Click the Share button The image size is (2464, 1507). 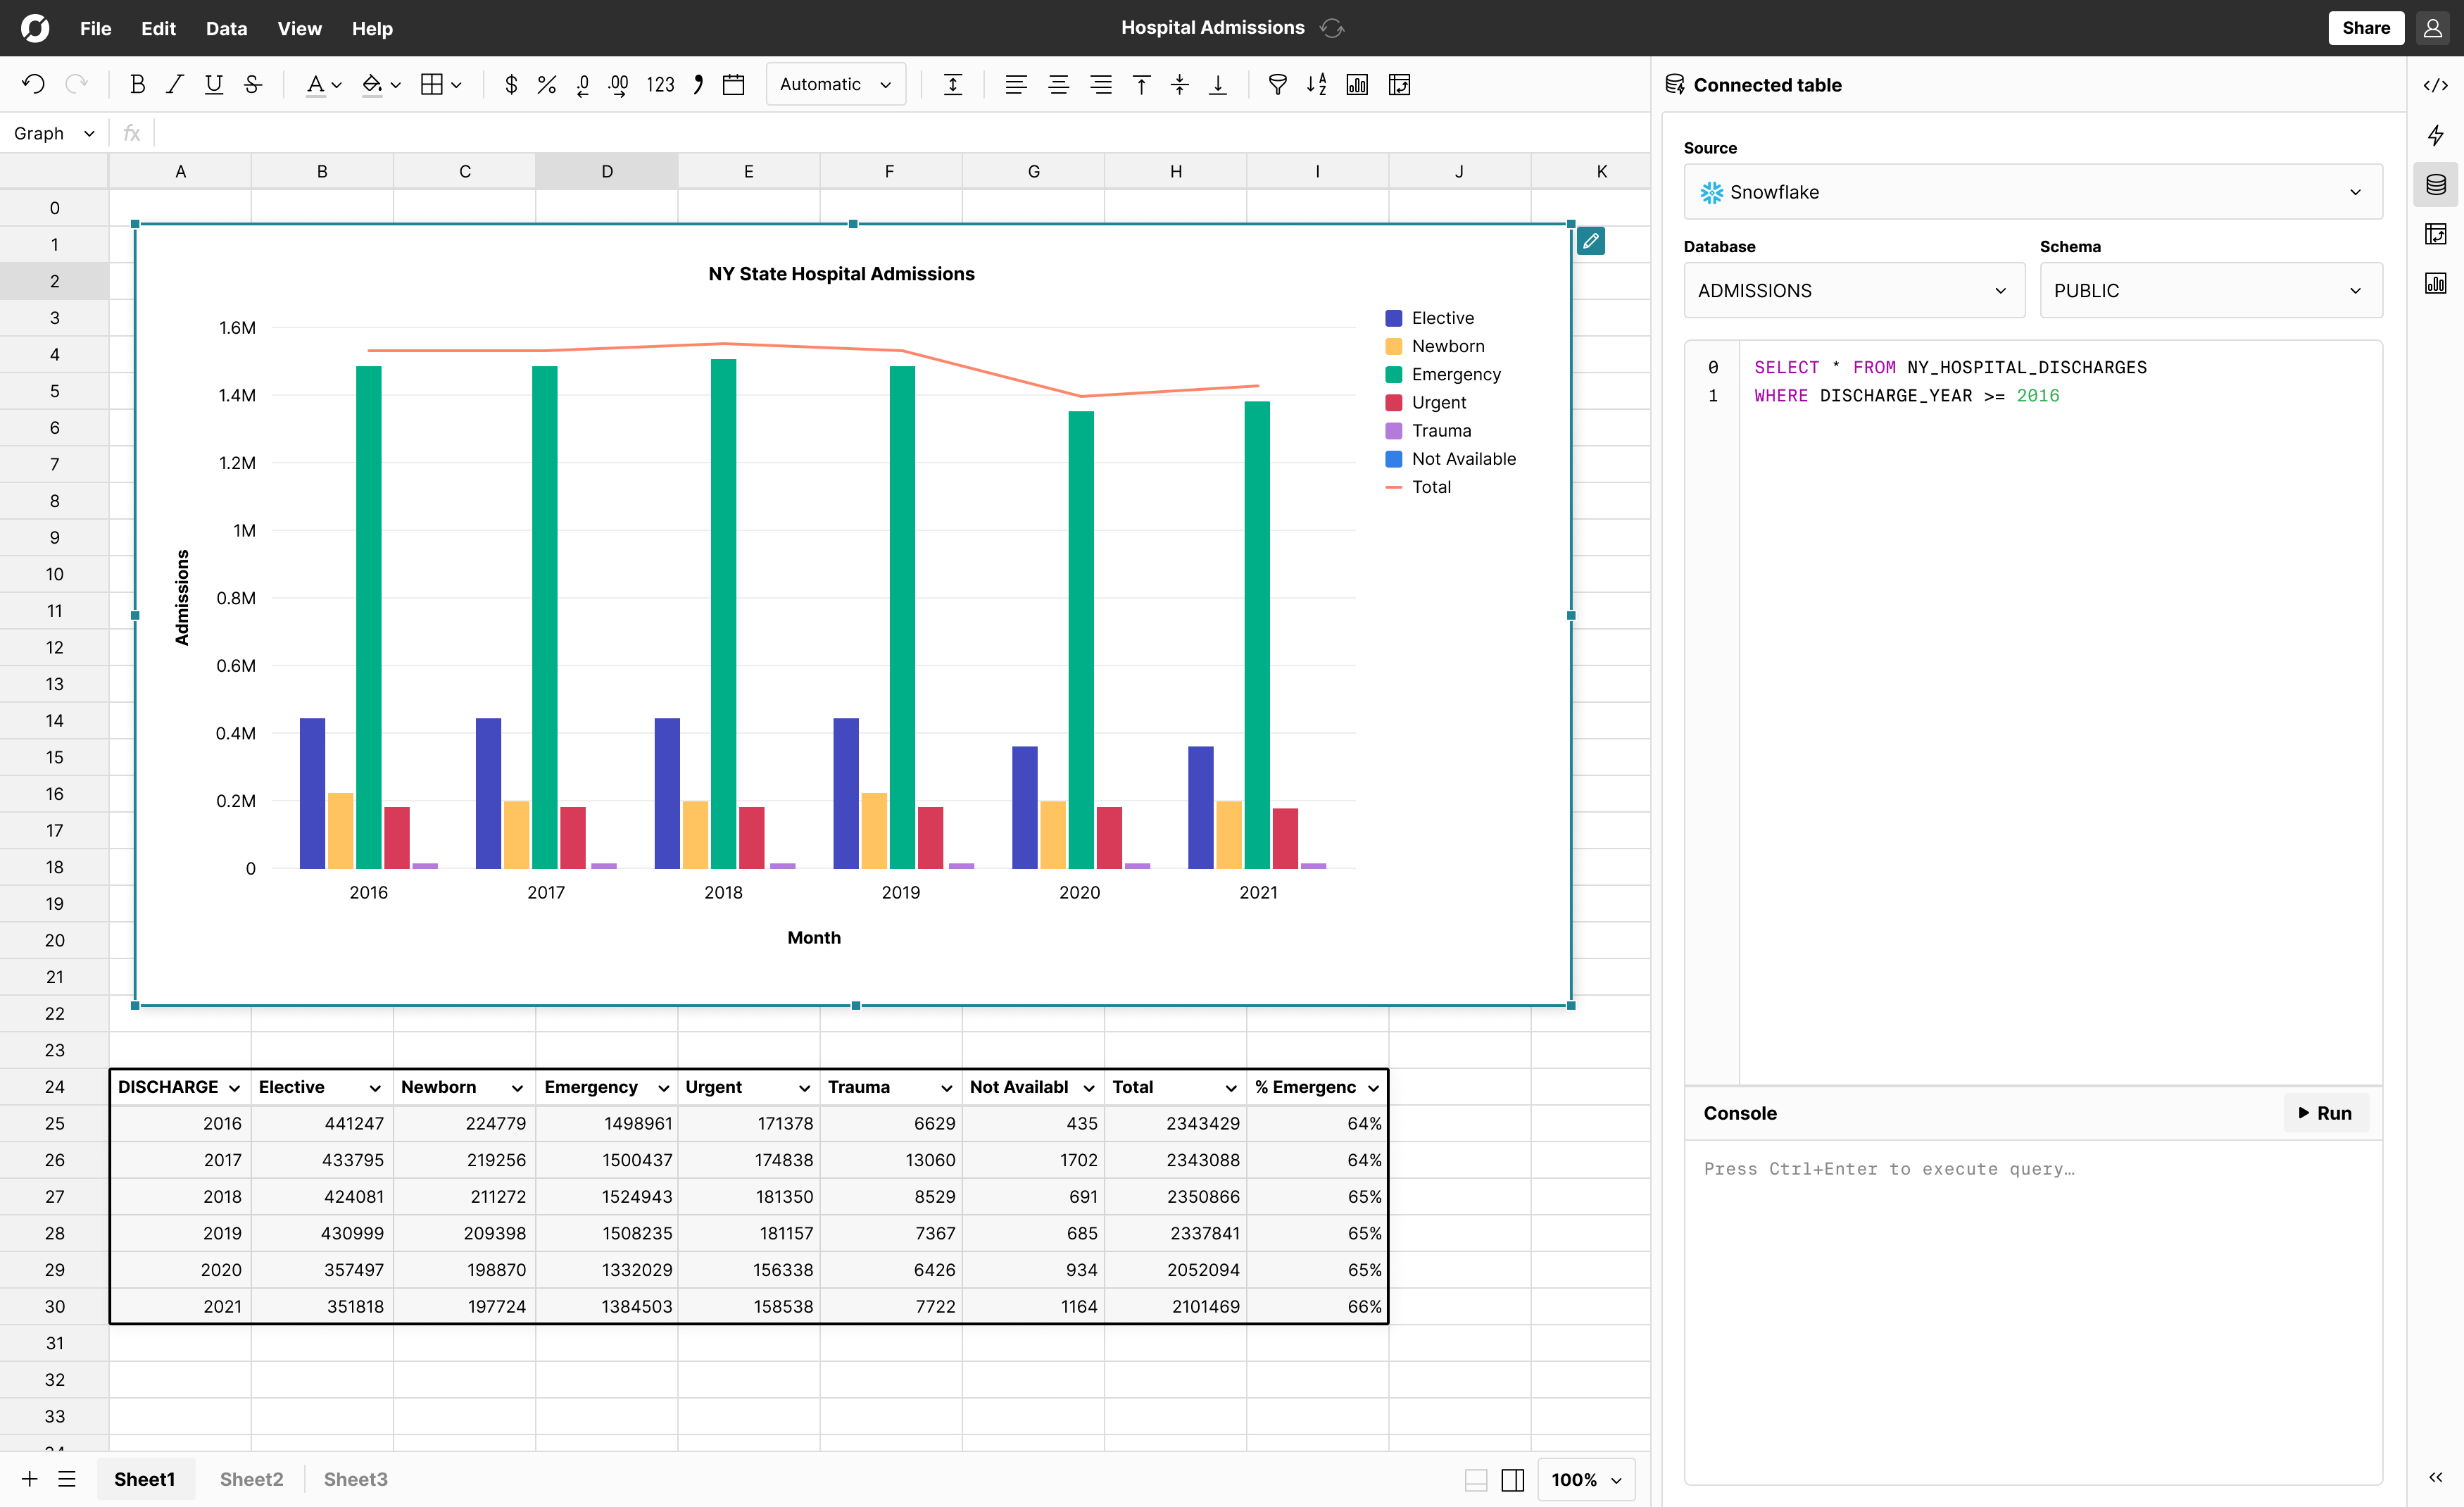(2366, 27)
